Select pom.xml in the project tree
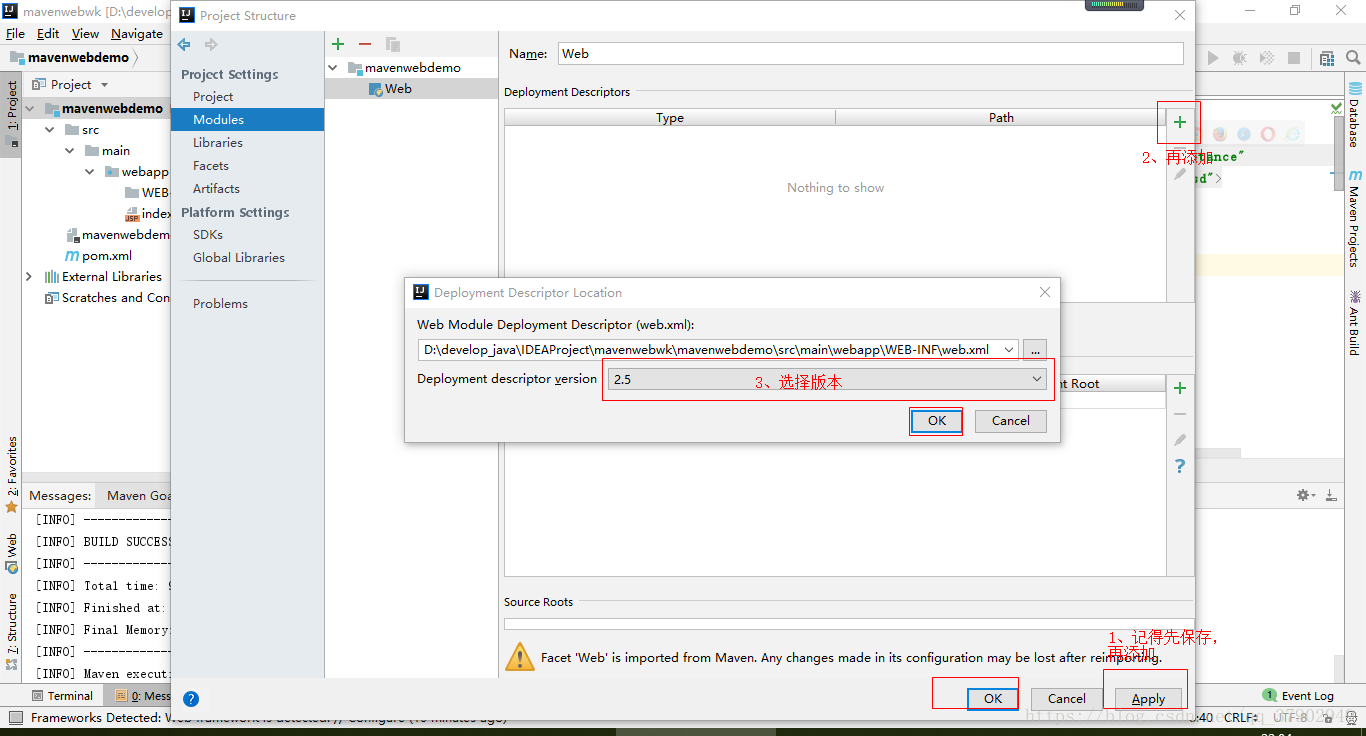The width and height of the screenshot is (1366, 736). tap(98, 255)
